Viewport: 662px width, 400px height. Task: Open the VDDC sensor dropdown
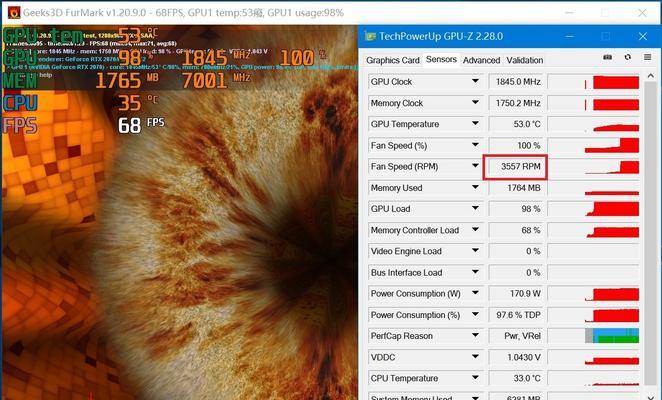475,356
